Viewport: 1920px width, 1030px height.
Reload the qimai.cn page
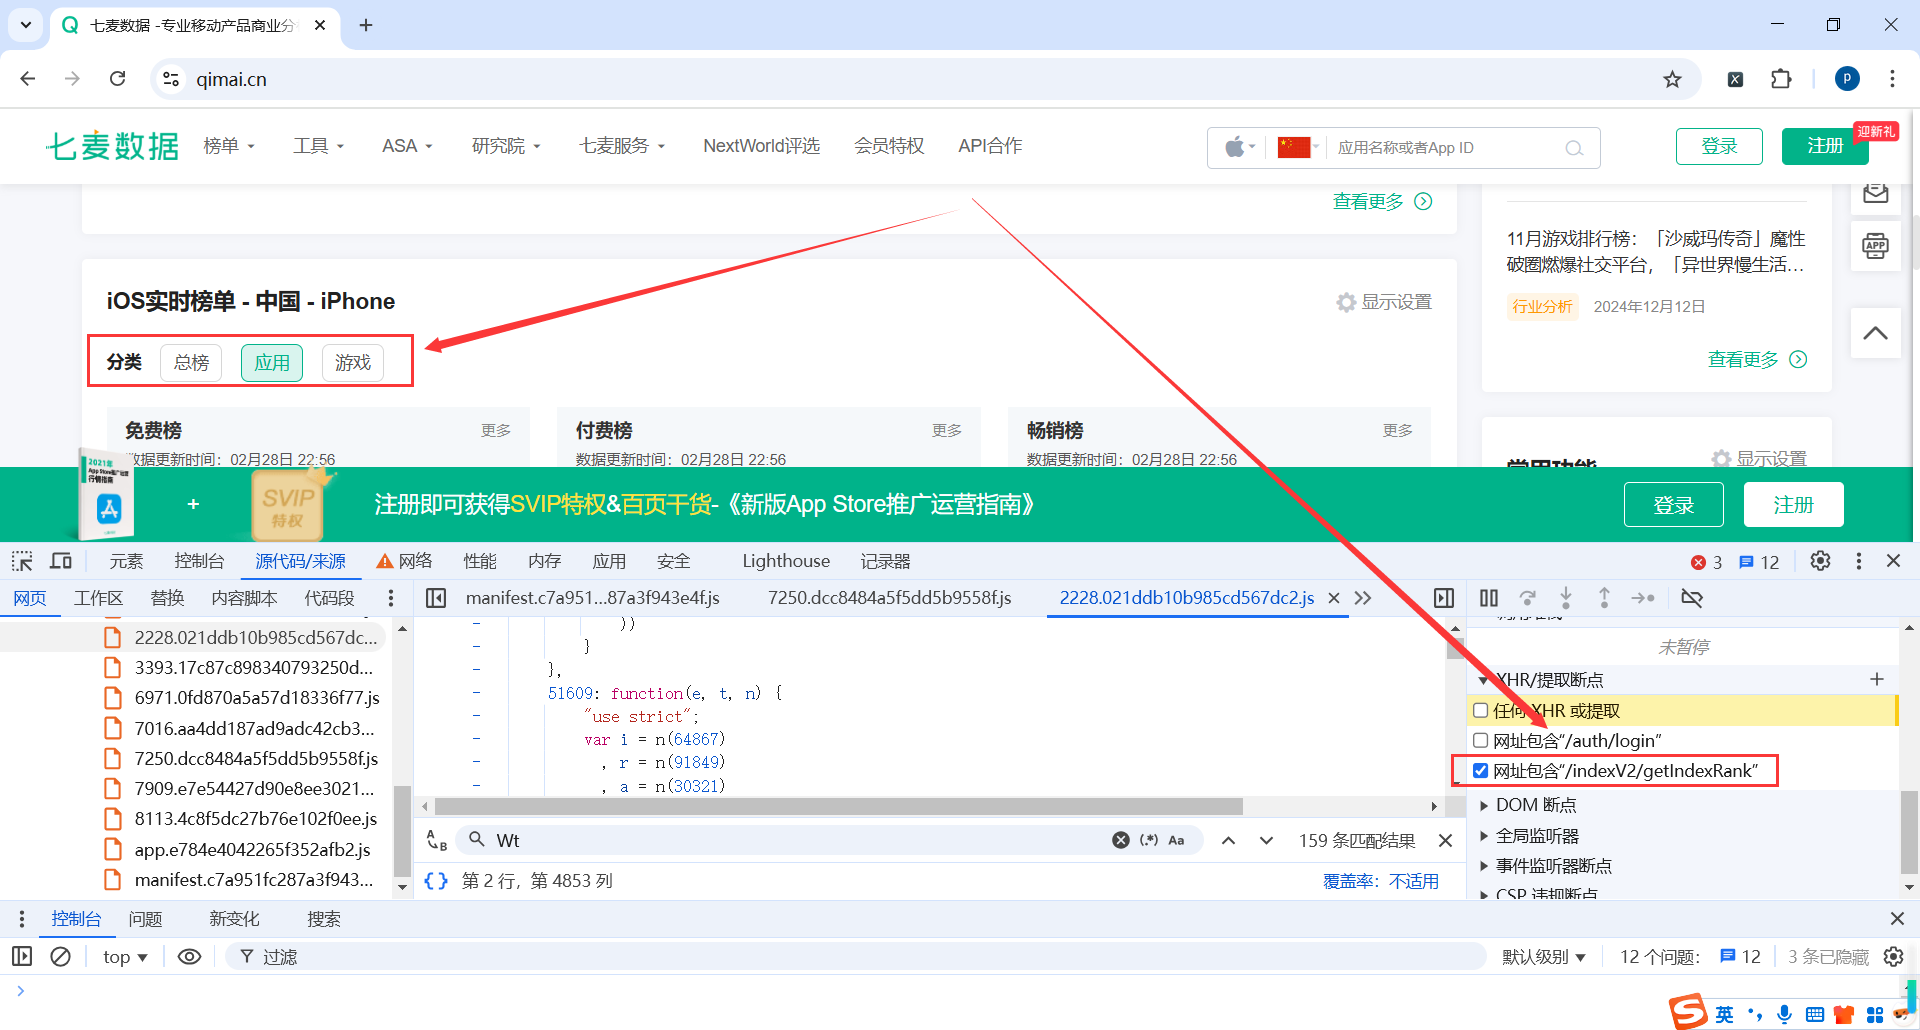117,79
